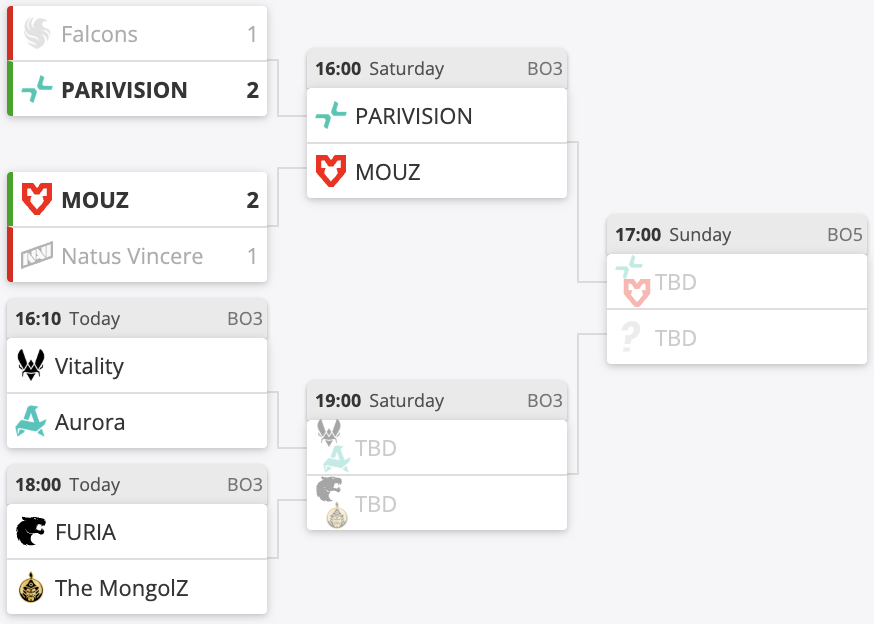Click the Natus Vincere logo
The image size is (874, 624).
tap(37, 256)
